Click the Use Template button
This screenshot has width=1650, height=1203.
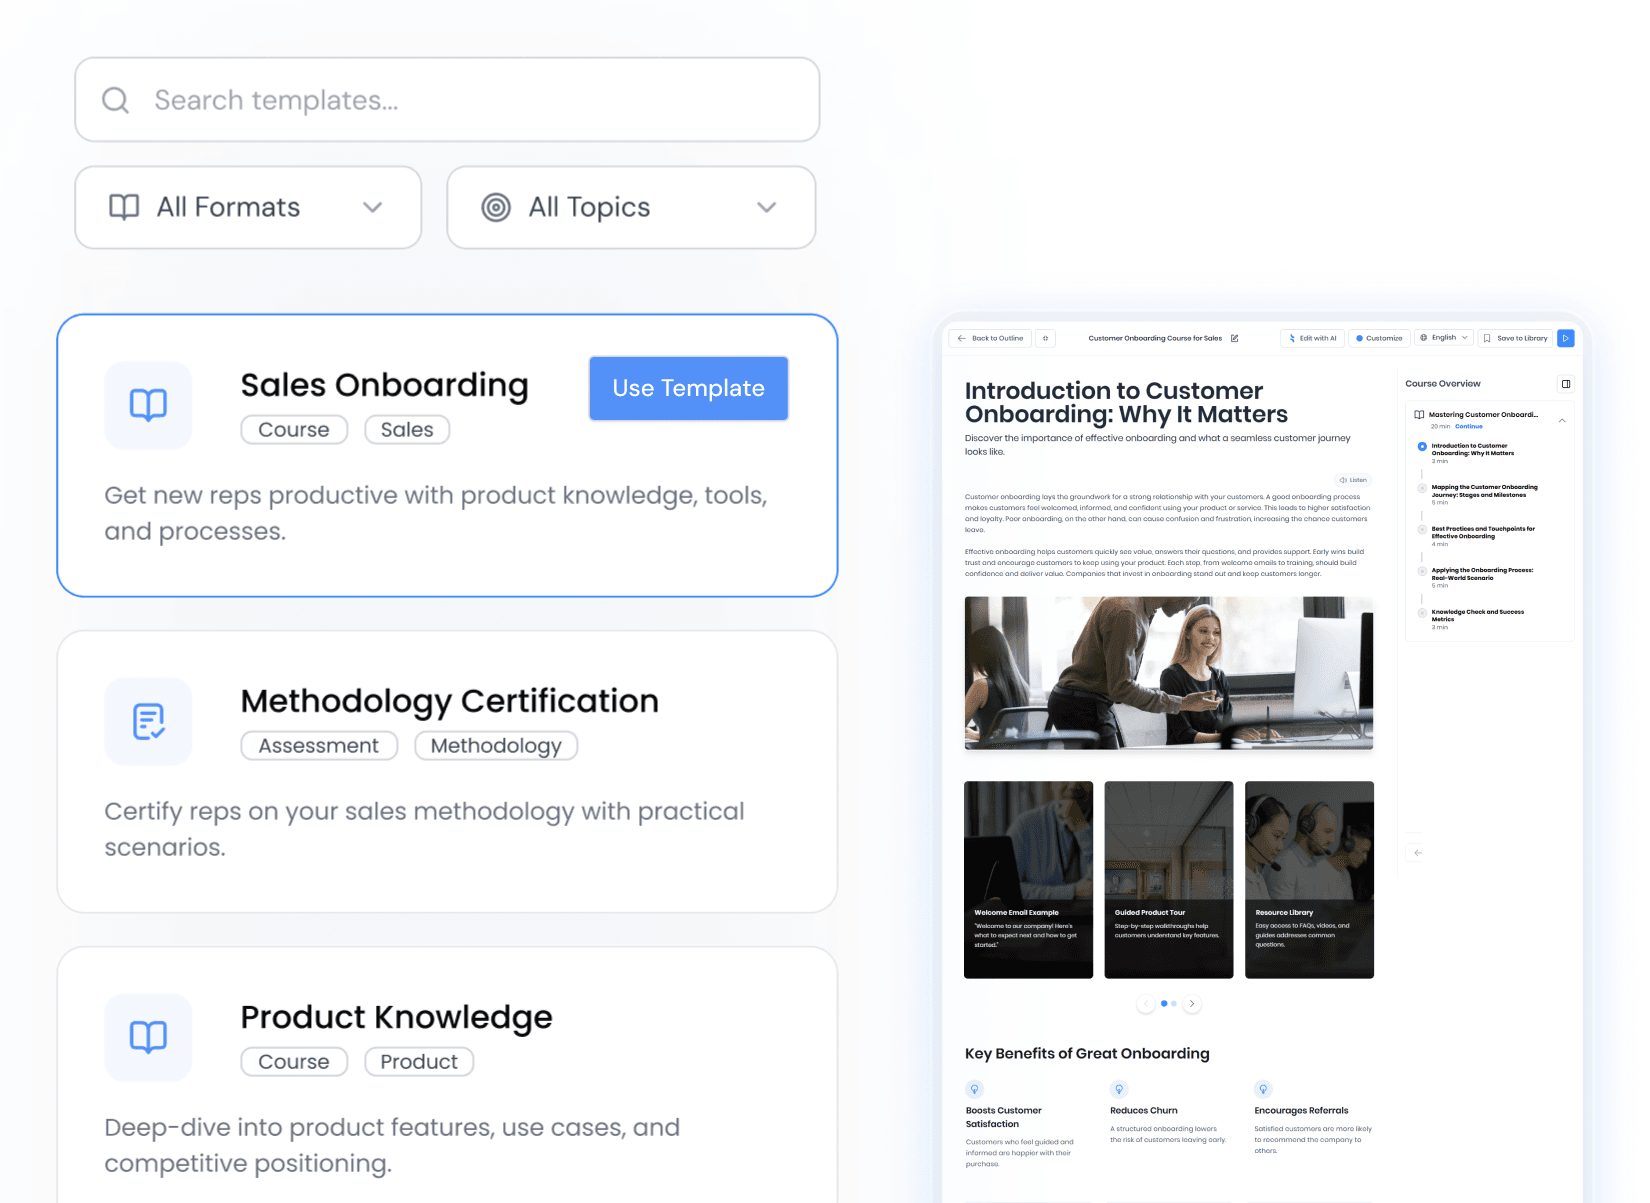689,388
